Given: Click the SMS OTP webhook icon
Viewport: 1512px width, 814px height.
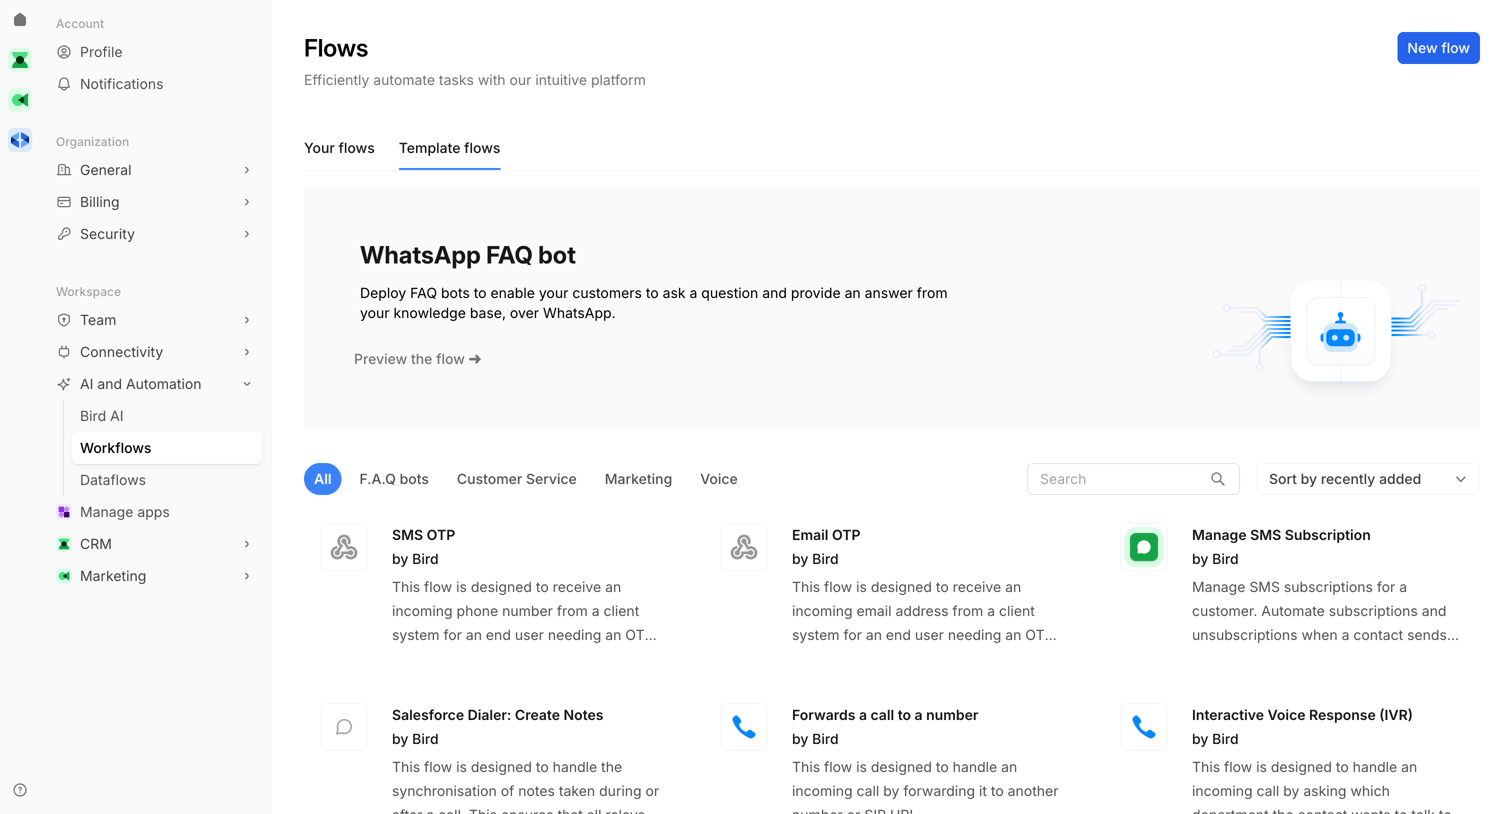Looking at the screenshot, I should point(344,547).
